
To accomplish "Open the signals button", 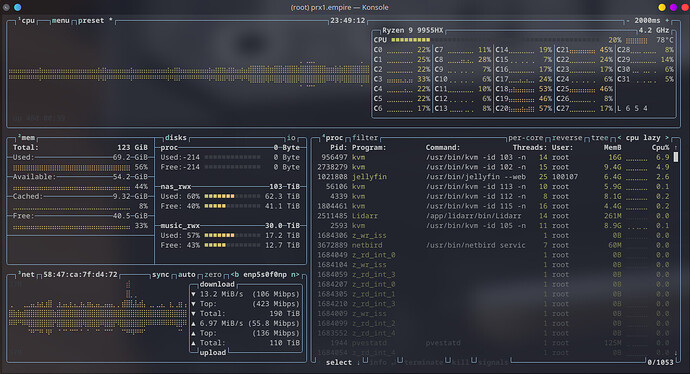I will coord(492,363).
